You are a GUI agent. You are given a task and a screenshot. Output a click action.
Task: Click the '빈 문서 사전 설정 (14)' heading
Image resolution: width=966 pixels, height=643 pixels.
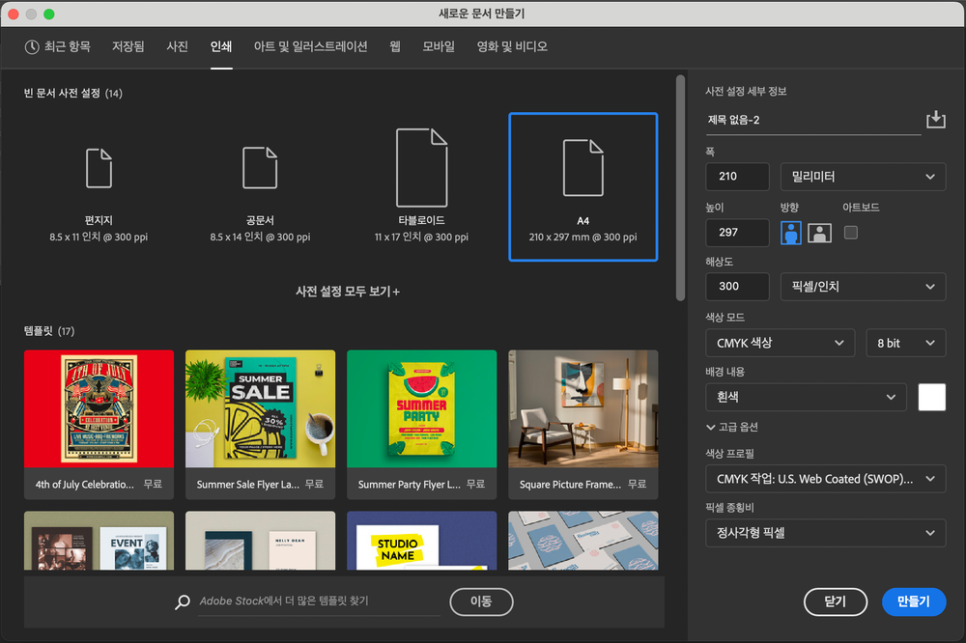click(73, 94)
